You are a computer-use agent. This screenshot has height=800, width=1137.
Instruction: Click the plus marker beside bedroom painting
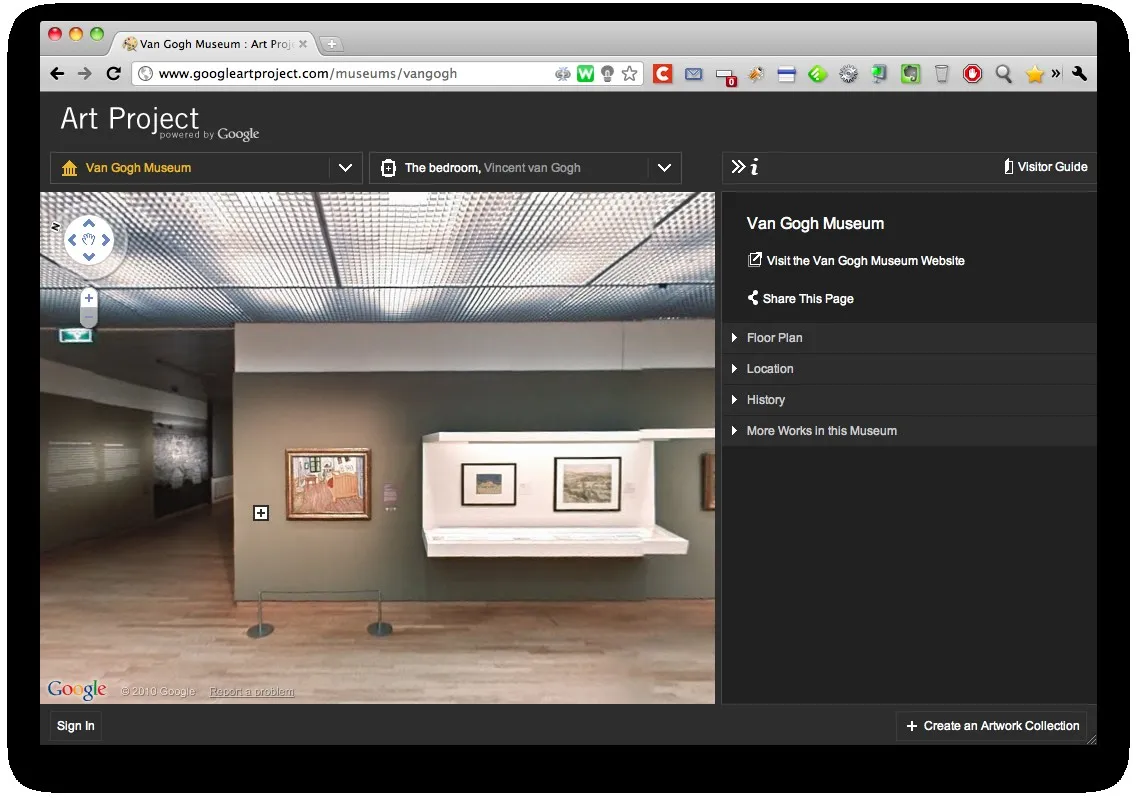(261, 513)
